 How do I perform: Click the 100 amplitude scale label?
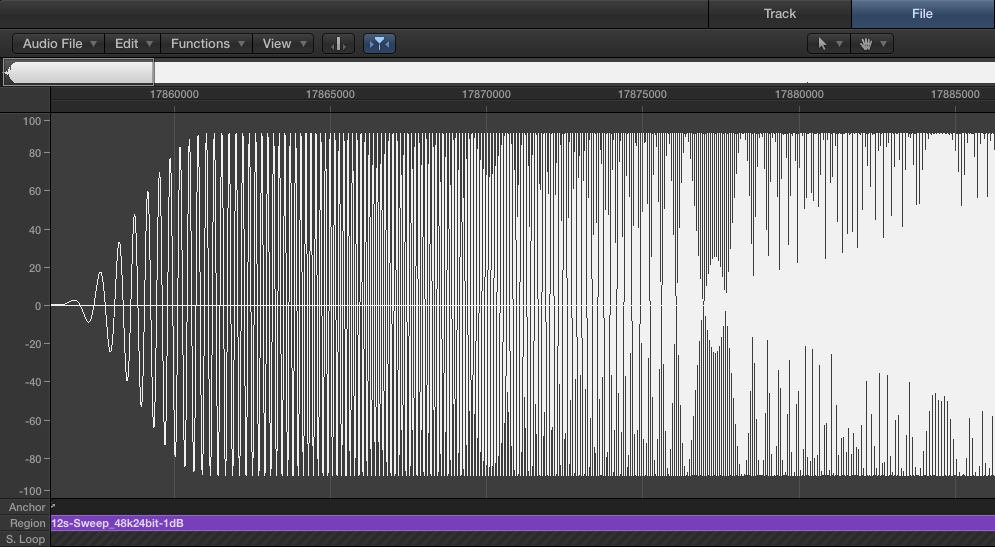tap(32, 121)
